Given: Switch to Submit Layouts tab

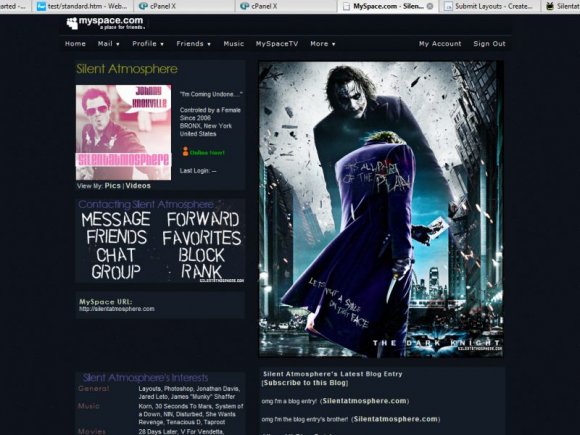Looking at the screenshot, I should click(x=489, y=6).
